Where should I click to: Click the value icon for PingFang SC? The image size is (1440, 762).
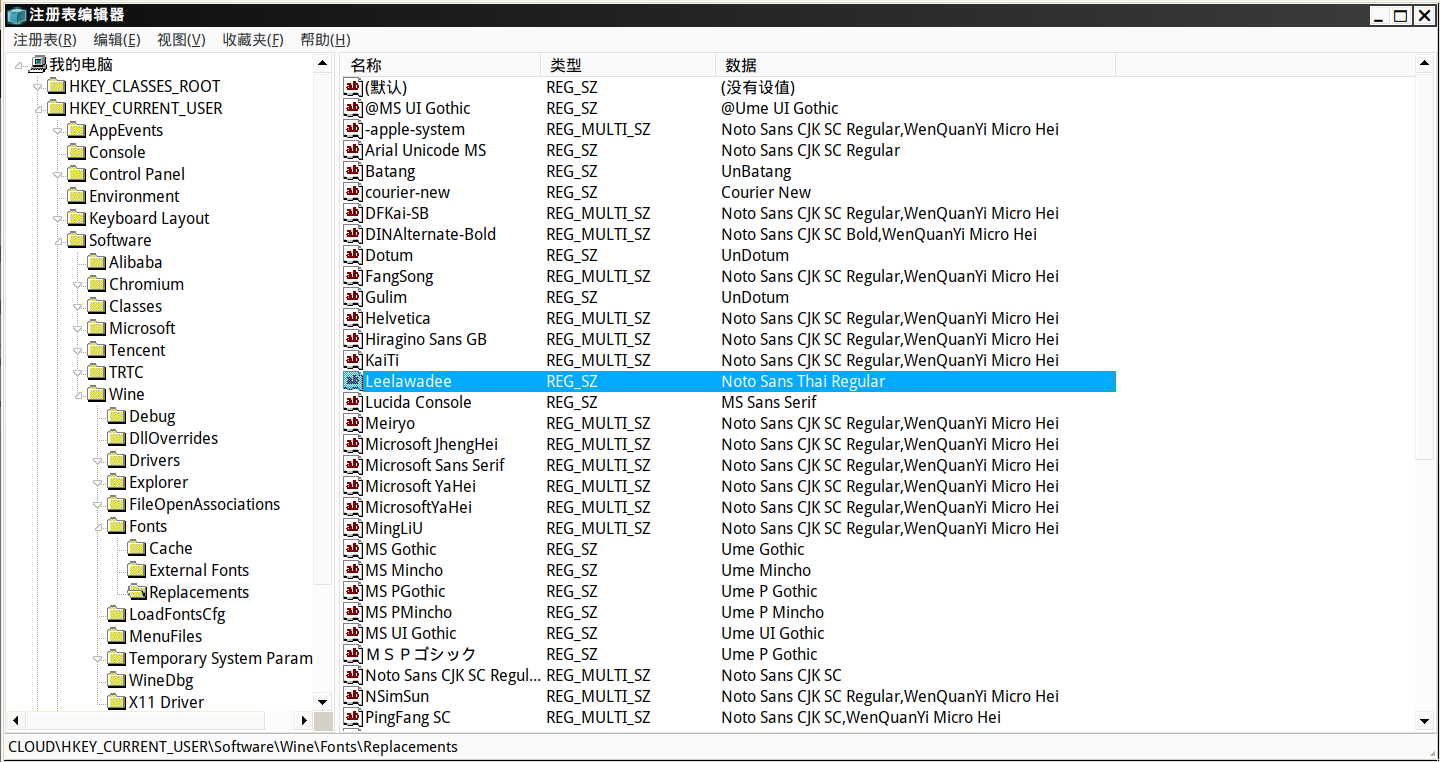353,717
